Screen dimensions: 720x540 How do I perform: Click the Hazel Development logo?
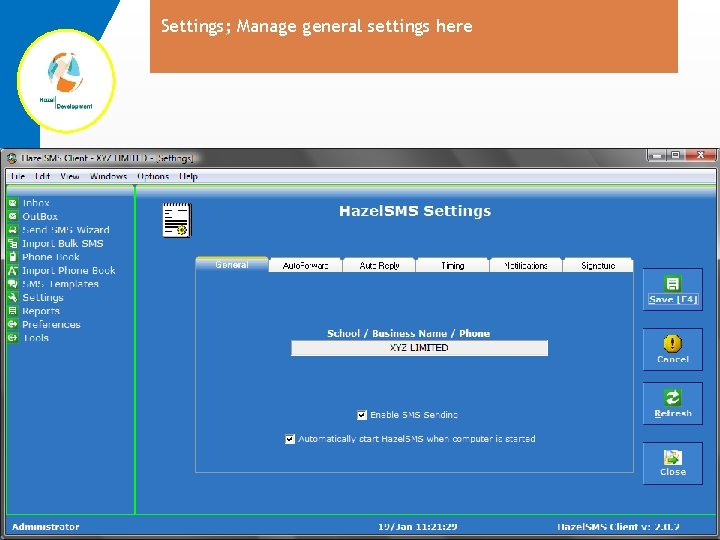(x=67, y=81)
